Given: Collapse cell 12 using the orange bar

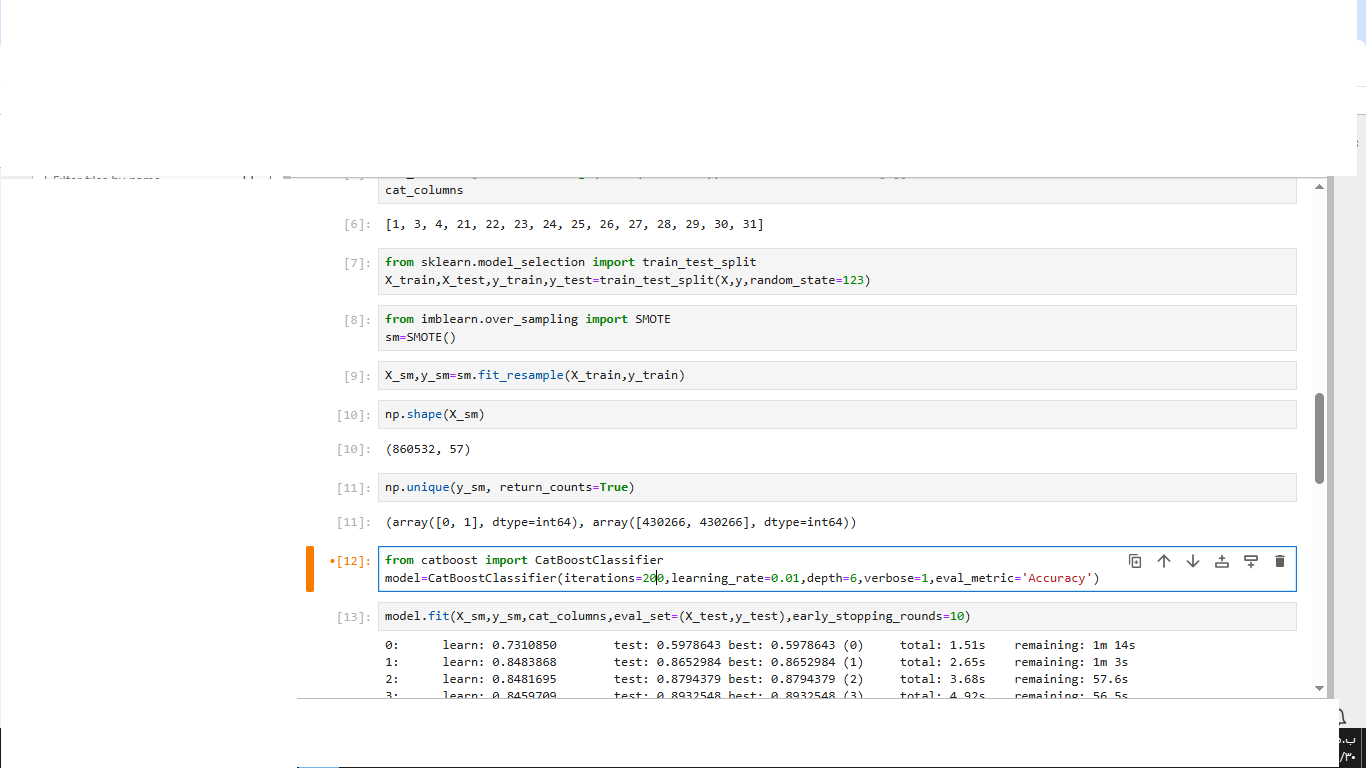Looking at the screenshot, I should pyautogui.click(x=310, y=569).
